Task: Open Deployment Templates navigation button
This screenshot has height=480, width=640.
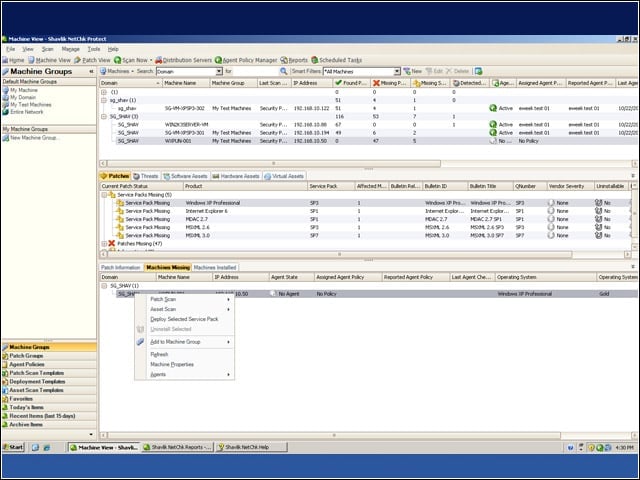Action: coord(49,381)
